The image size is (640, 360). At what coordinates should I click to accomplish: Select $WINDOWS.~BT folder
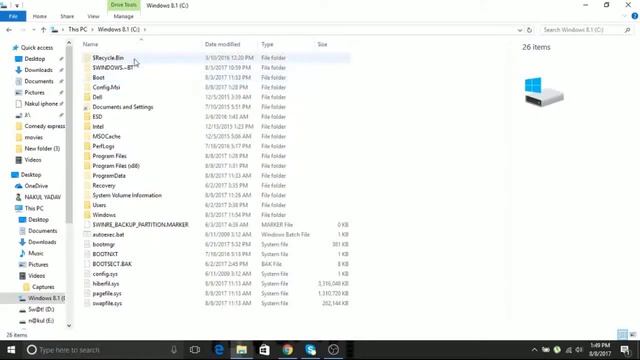click(x=113, y=68)
